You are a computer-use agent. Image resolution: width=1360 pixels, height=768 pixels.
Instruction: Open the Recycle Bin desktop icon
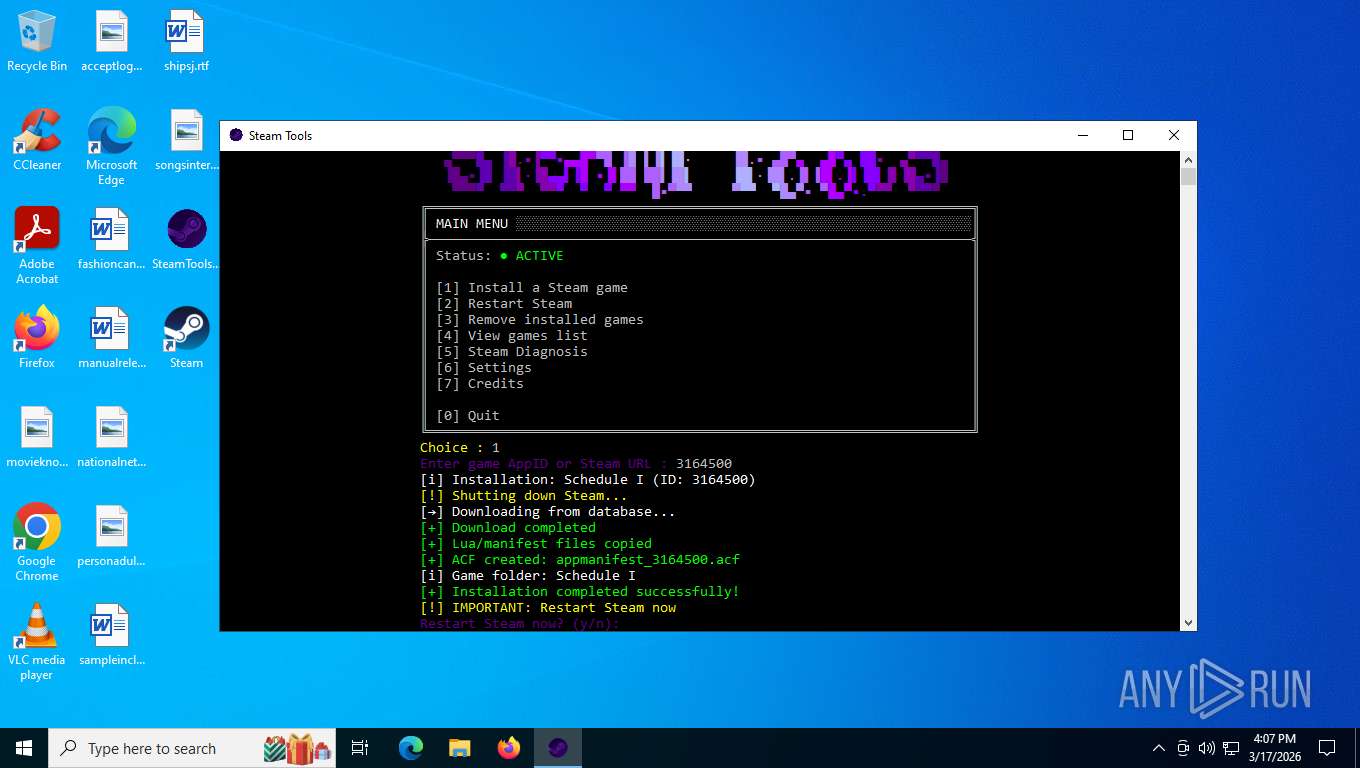pyautogui.click(x=37, y=41)
